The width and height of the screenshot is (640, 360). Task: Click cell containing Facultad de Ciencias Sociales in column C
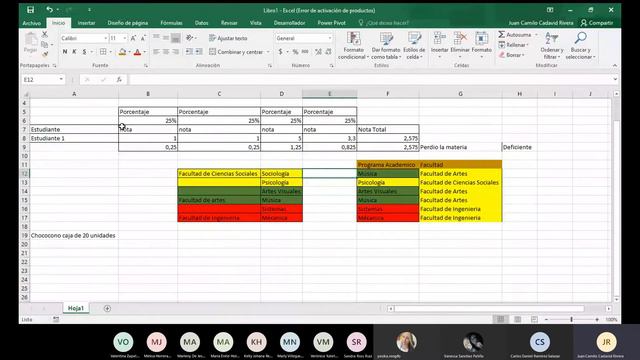click(x=219, y=173)
